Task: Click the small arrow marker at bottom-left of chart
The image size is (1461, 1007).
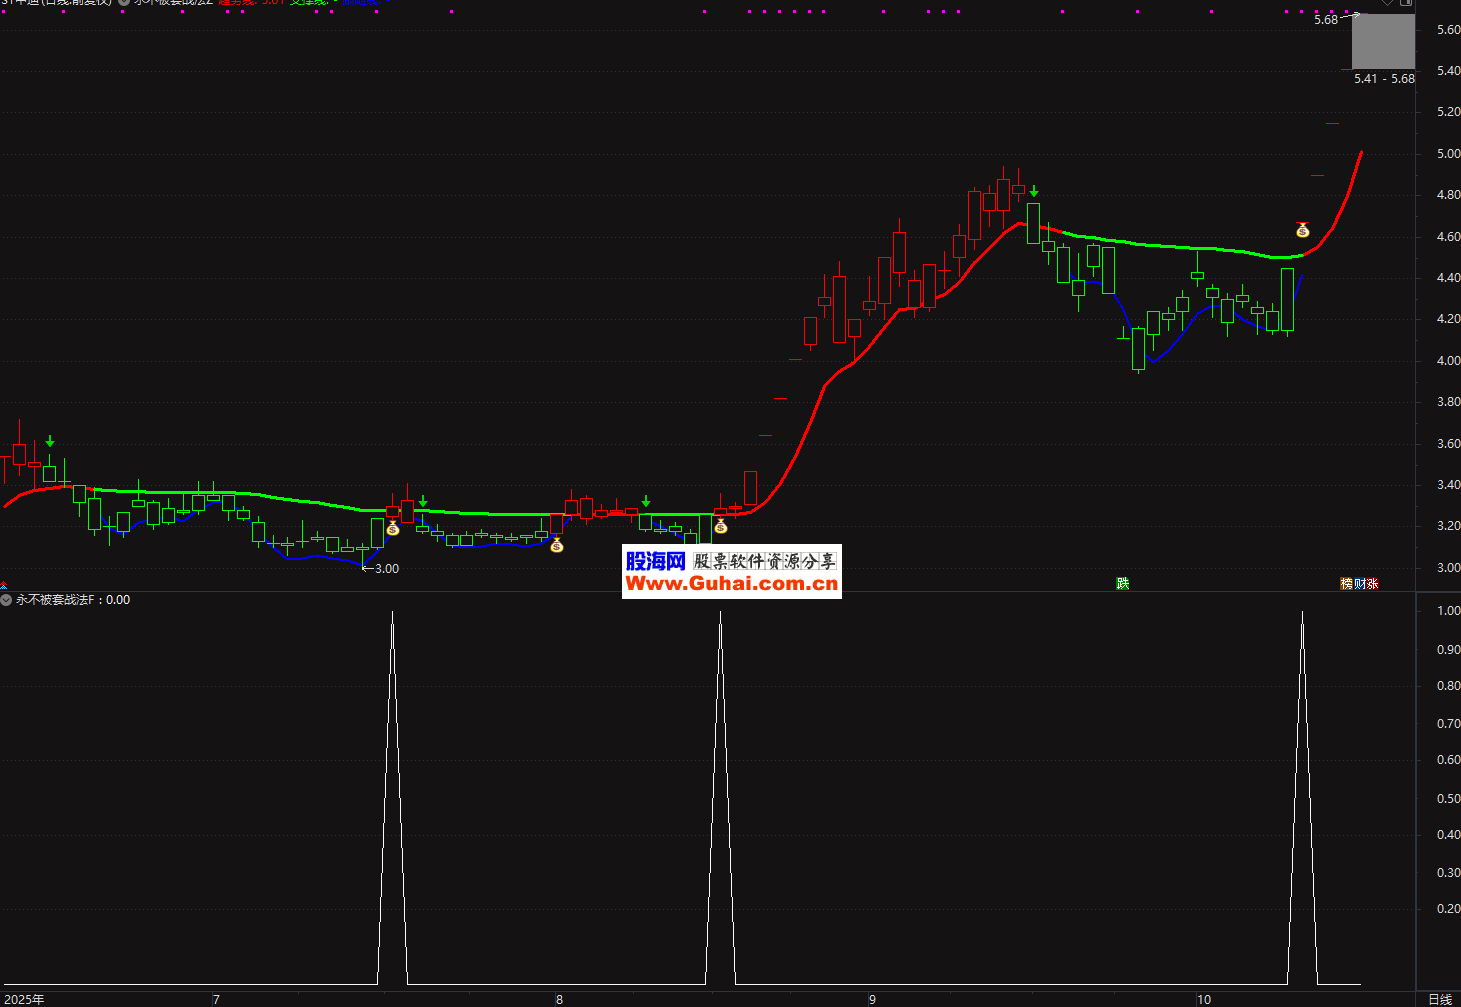Action: (x=4, y=586)
